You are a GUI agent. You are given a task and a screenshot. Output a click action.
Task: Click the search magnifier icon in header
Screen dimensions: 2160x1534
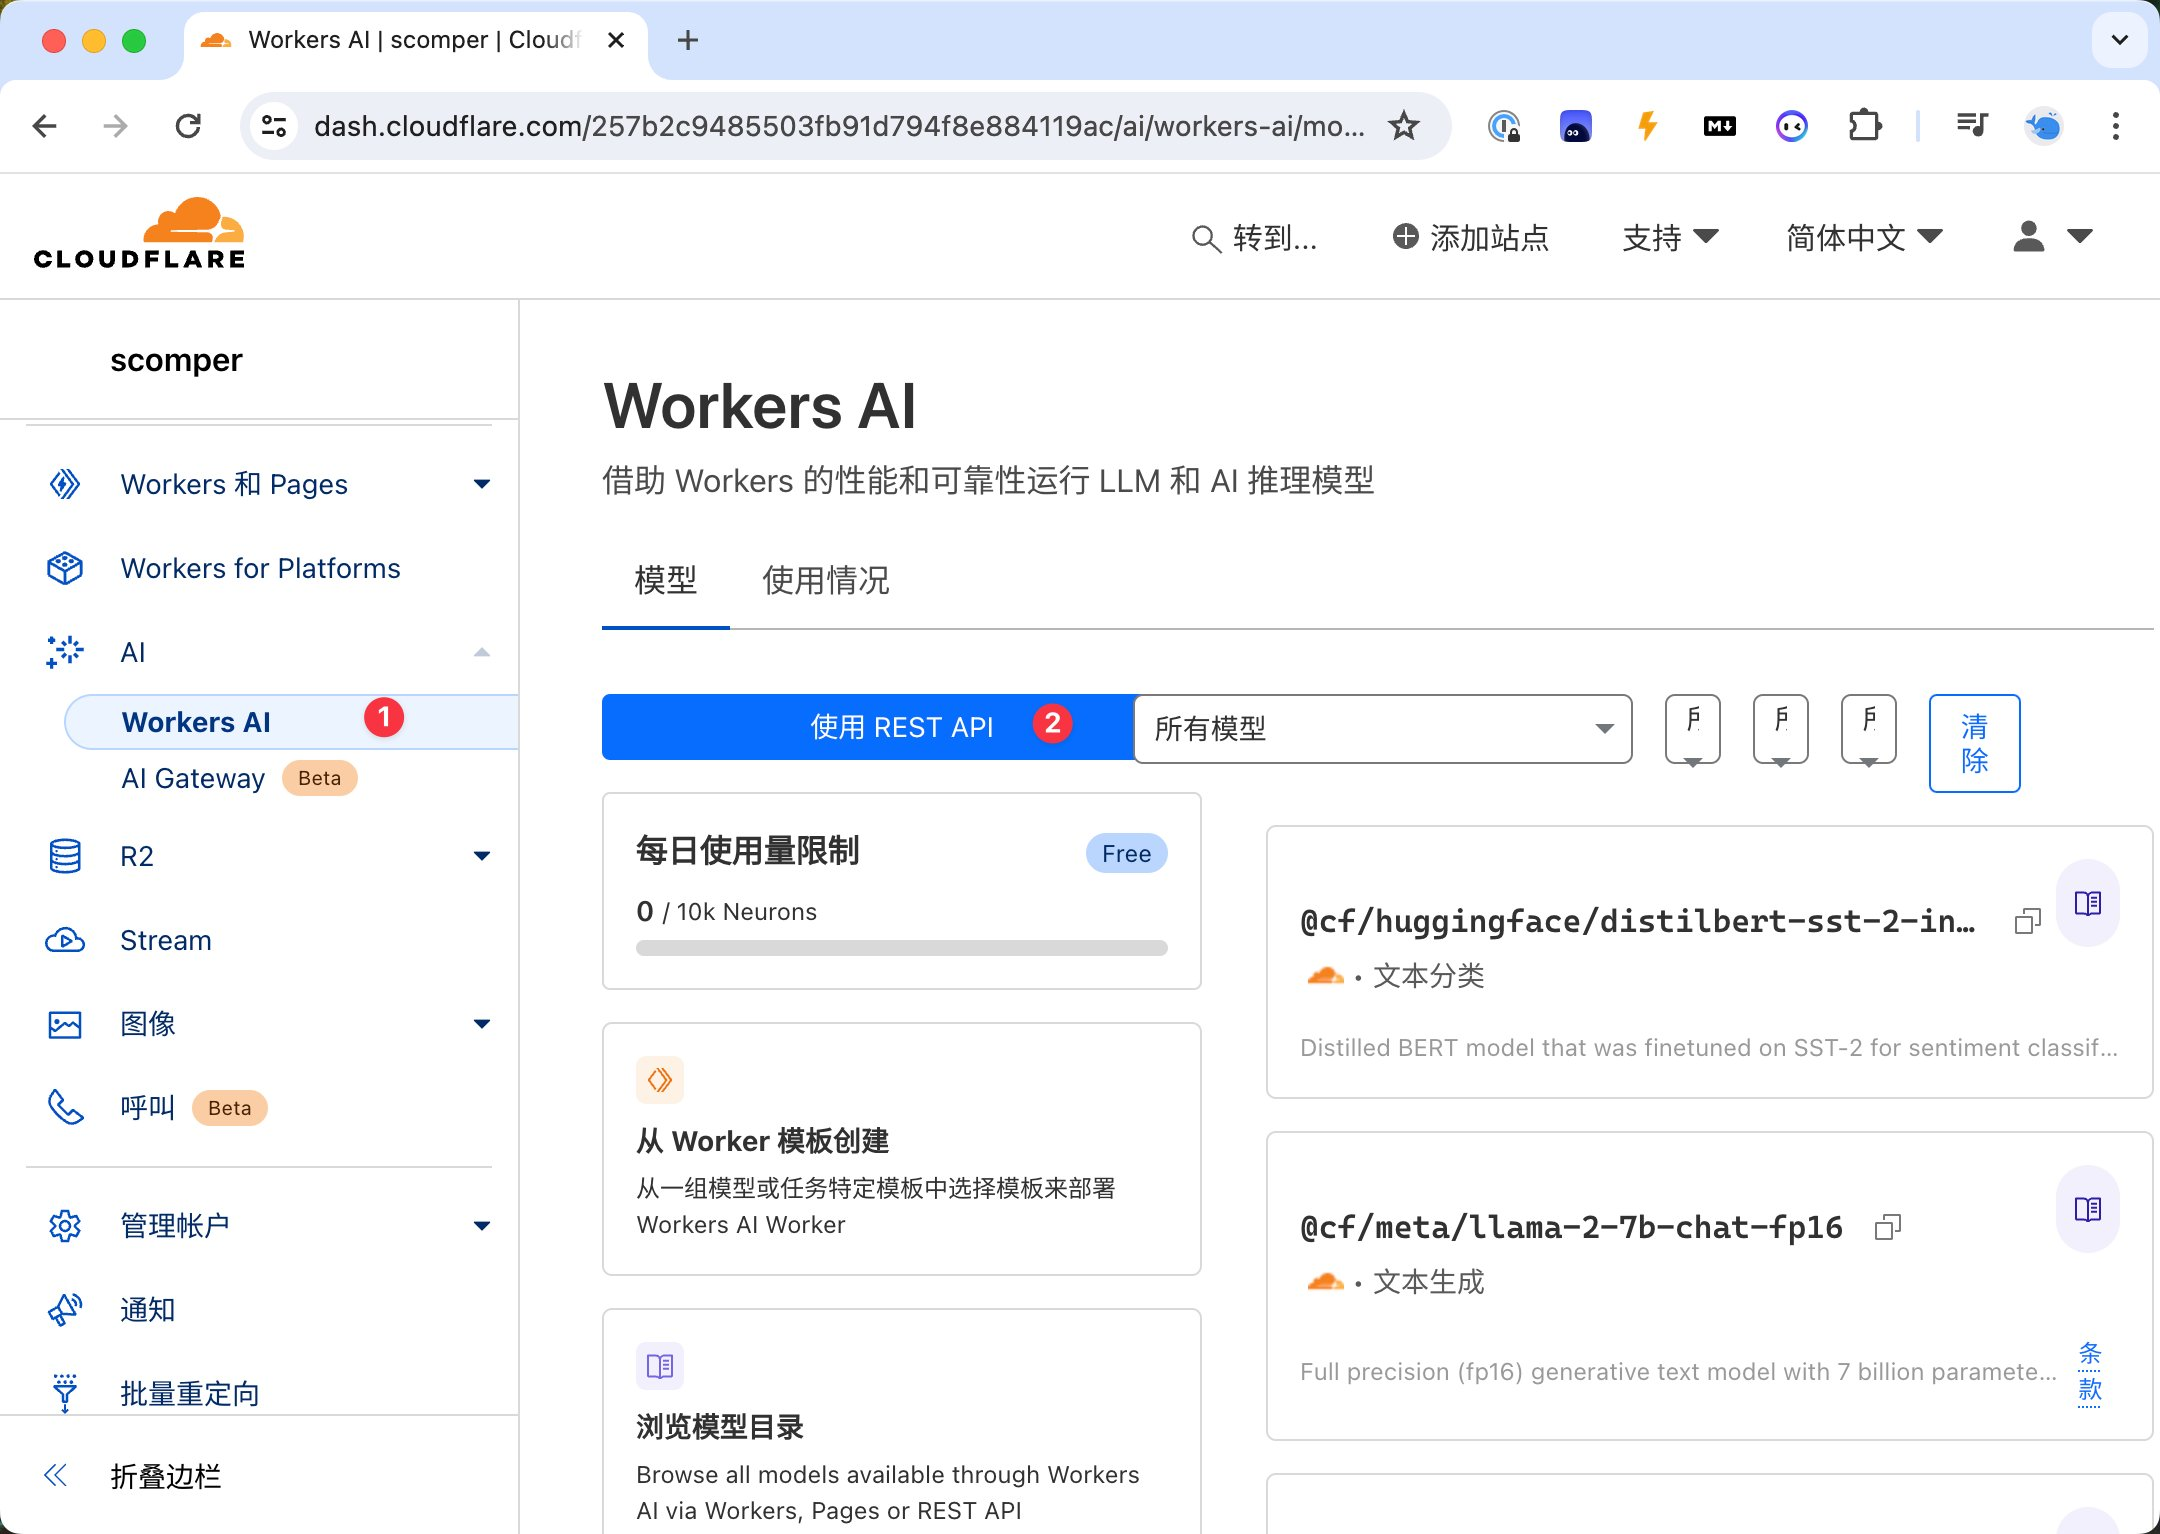[1206, 238]
